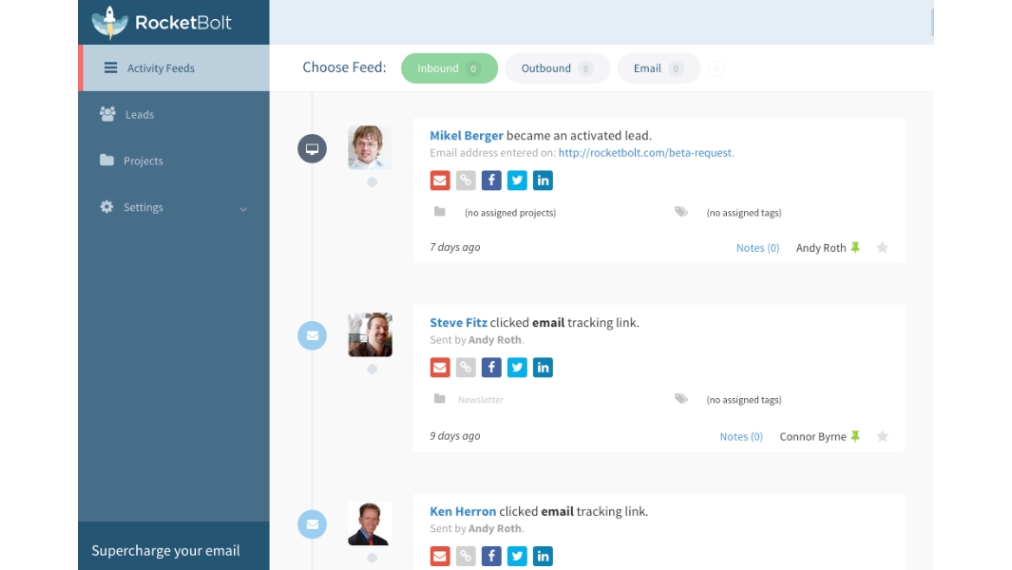Screen dimensions: 1012x570
Task: Open the Ken Herron lead link
Action: point(463,511)
